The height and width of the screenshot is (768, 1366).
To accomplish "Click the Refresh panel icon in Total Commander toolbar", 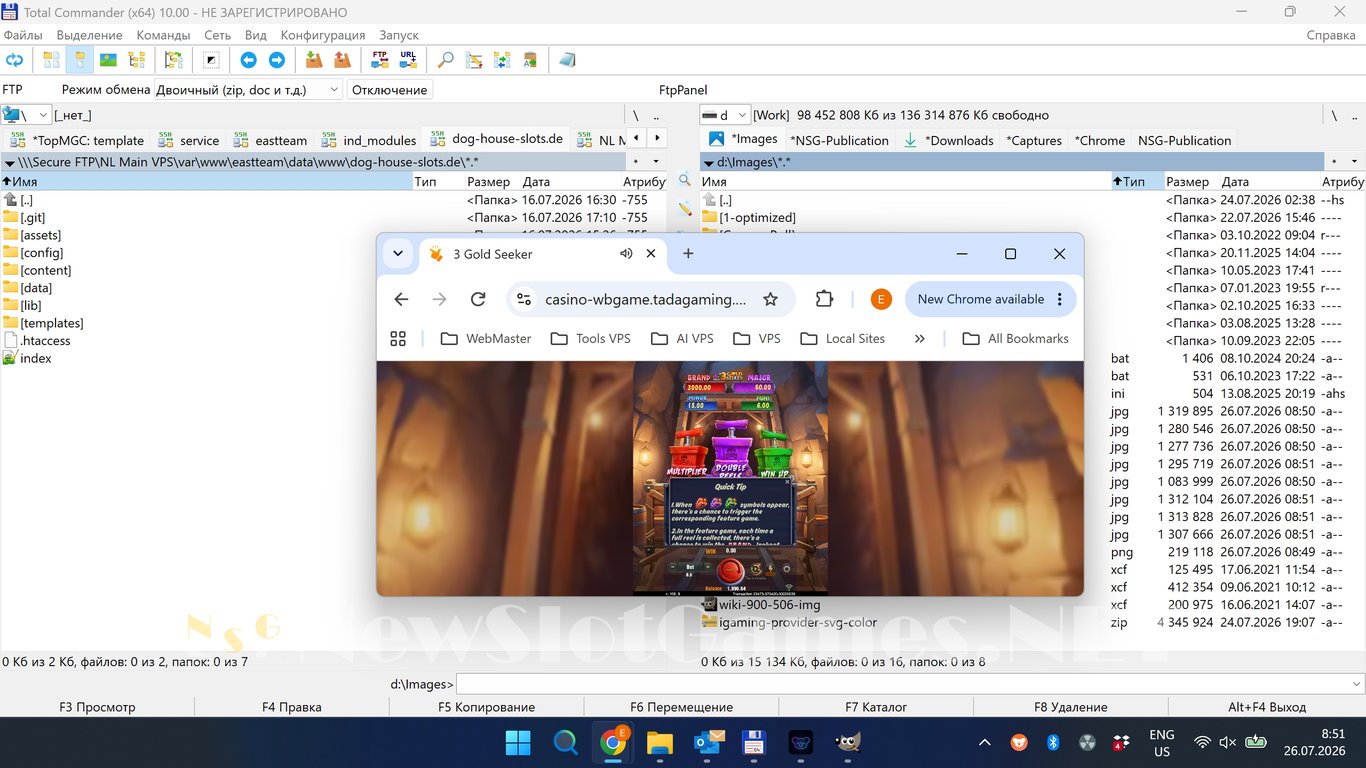I will (14, 60).
